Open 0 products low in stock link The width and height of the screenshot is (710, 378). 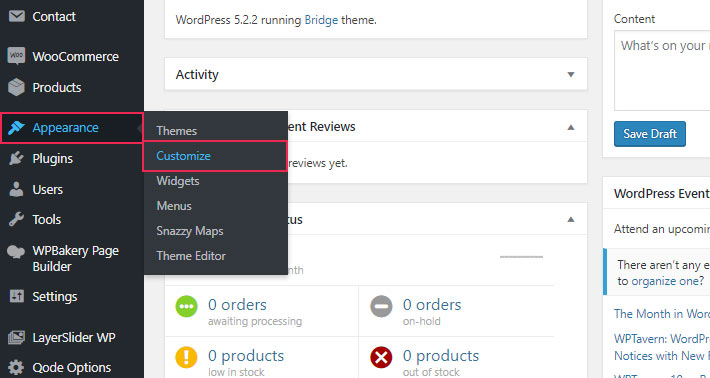point(246,356)
